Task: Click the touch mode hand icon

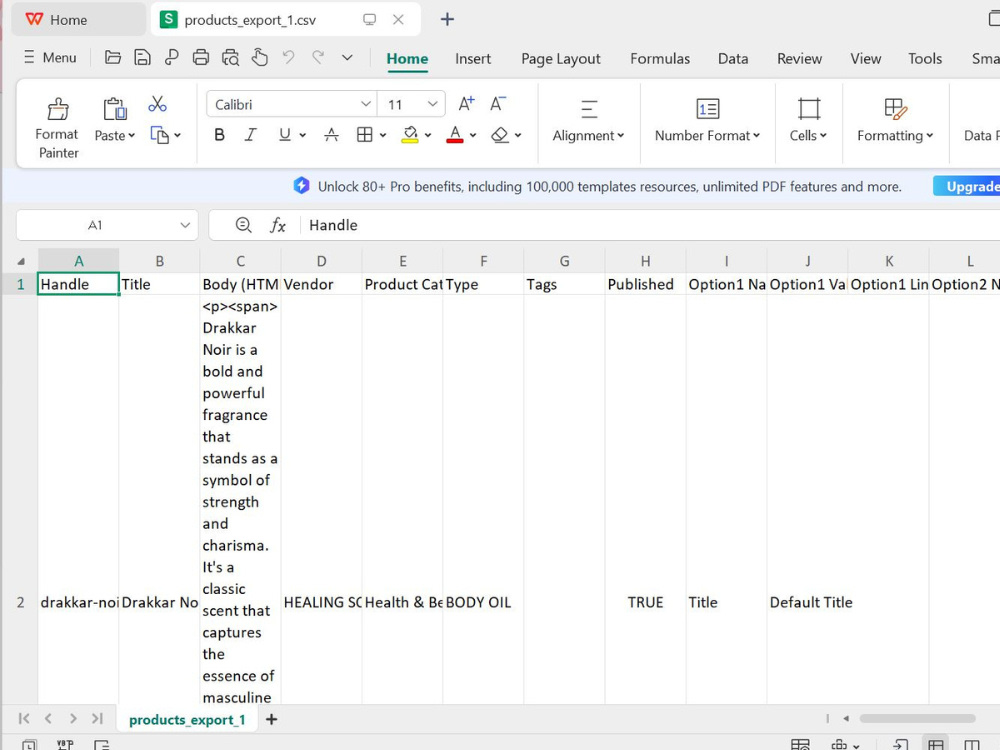Action: 260,57
